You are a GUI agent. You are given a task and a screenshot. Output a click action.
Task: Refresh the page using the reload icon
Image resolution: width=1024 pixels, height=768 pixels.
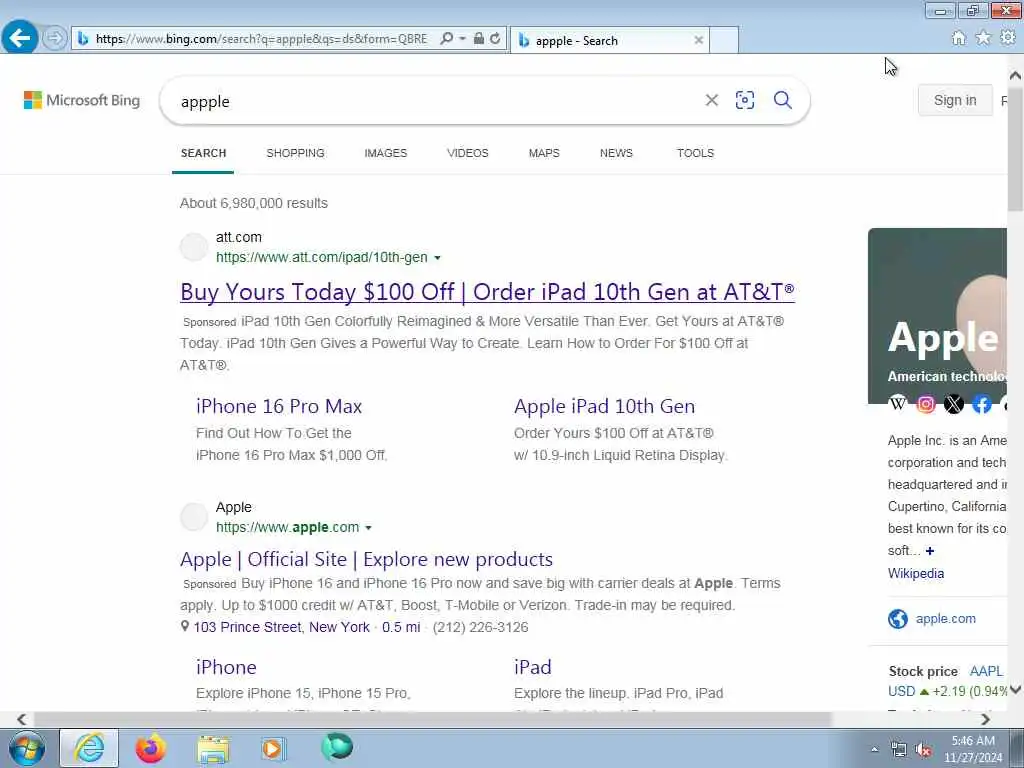[496, 39]
